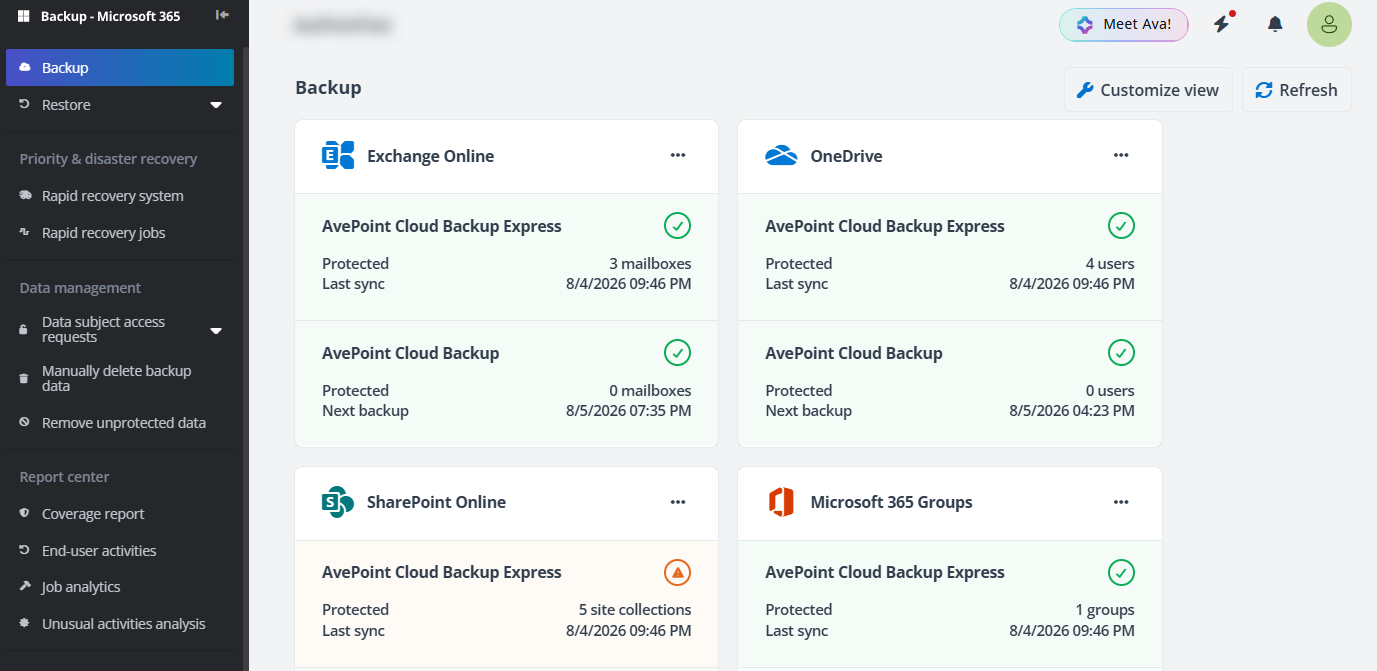Click SharePoint orange warning triangle icon

coord(677,572)
